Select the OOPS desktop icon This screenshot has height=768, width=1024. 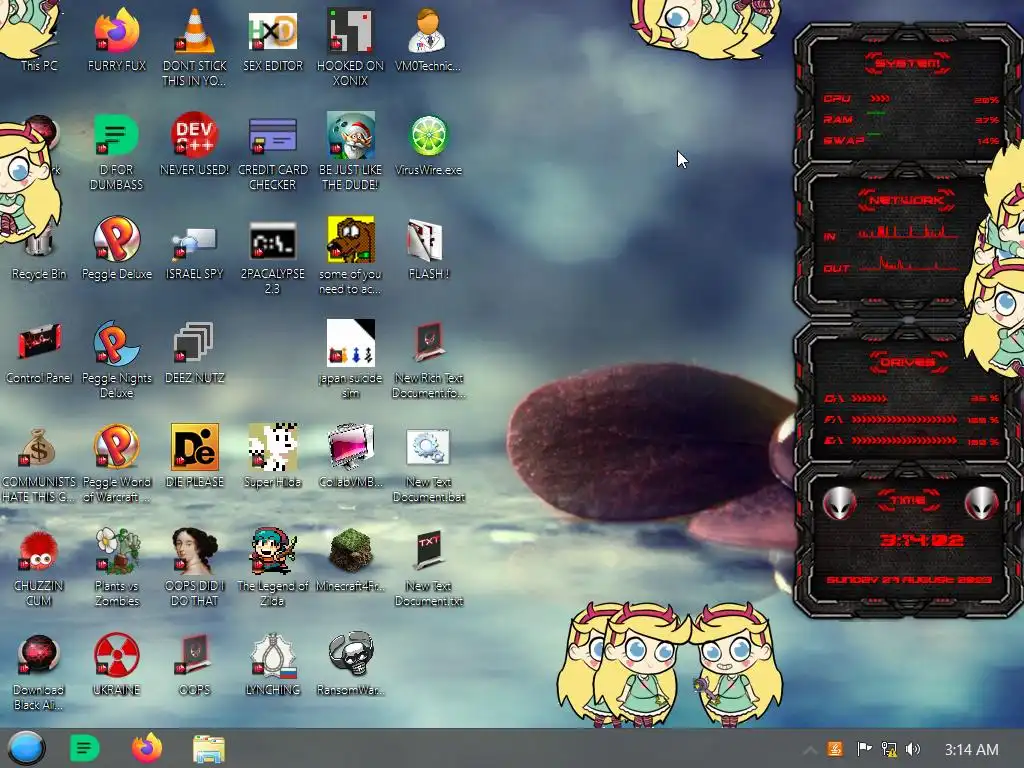coord(195,664)
